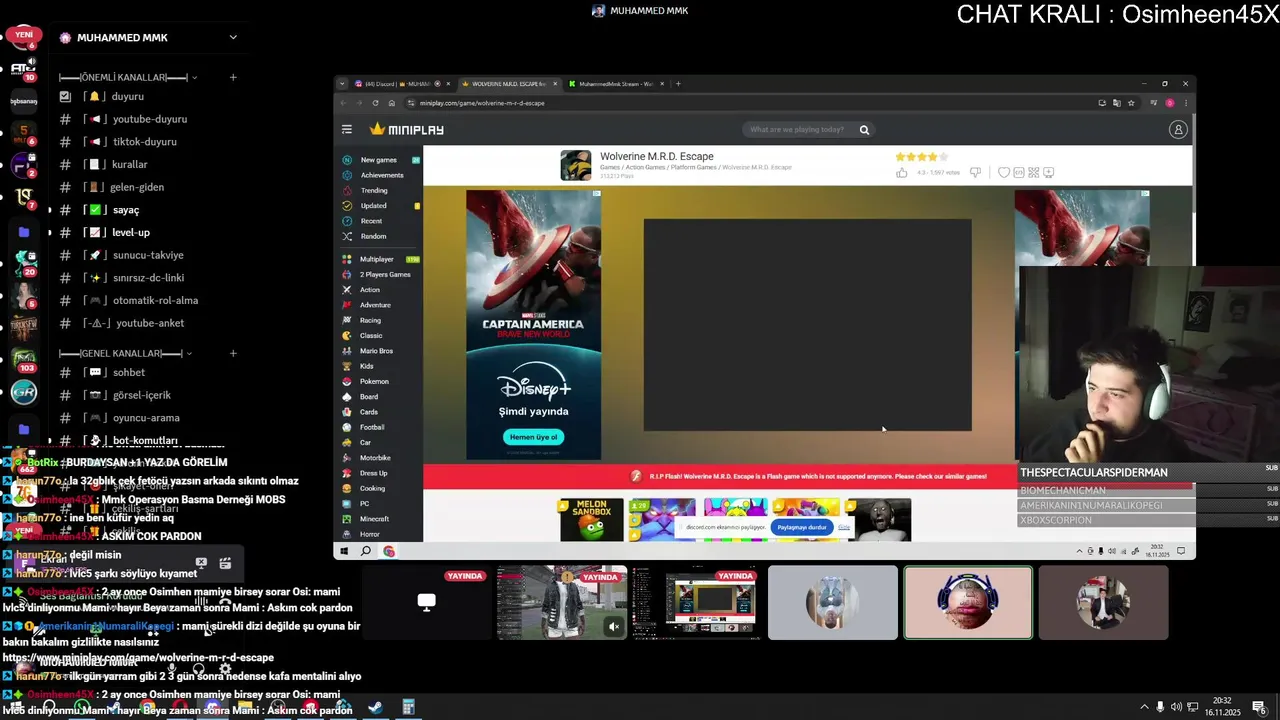Open the youtube-duyuru channel

pyautogui.click(x=150, y=119)
